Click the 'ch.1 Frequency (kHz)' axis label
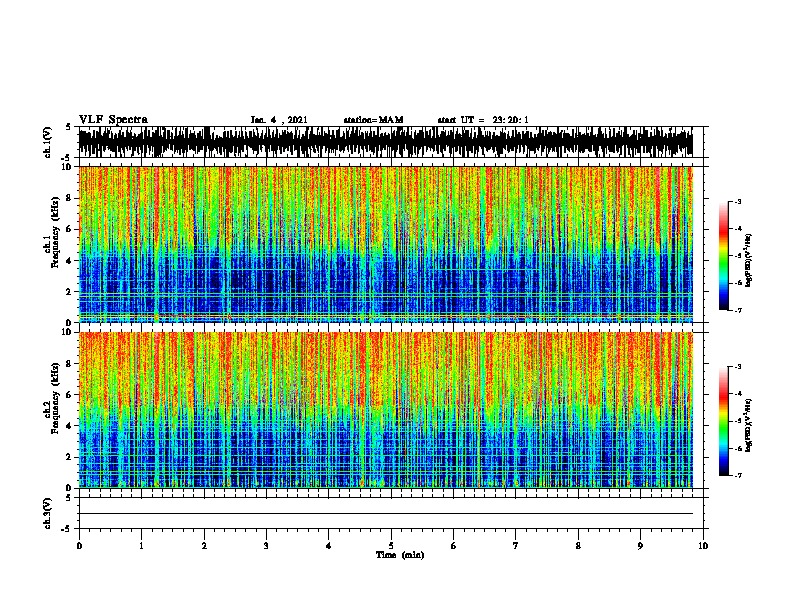The height and width of the screenshot is (612, 792). pyautogui.click(x=51, y=233)
